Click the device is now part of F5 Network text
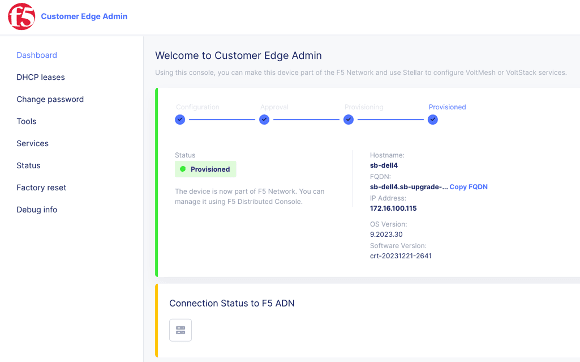 [250, 196]
